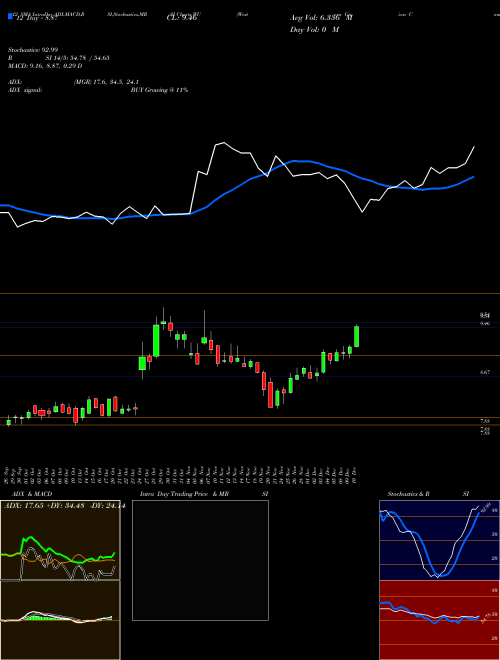
Task: Click the last tall green candlestick
Action: (356, 336)
